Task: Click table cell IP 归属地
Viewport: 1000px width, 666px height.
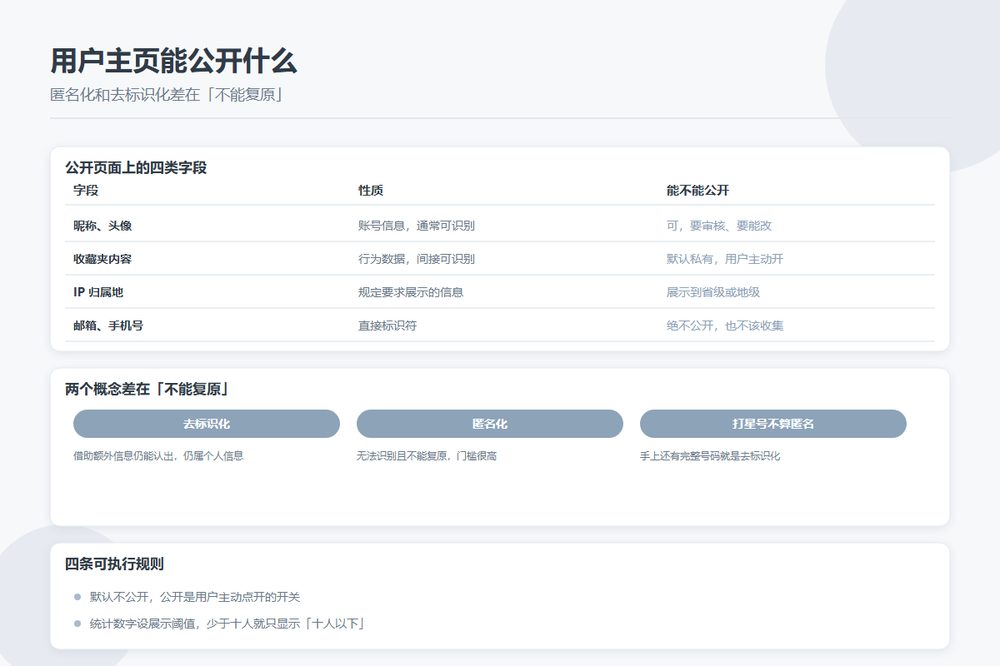Action: tap(98, 292)
